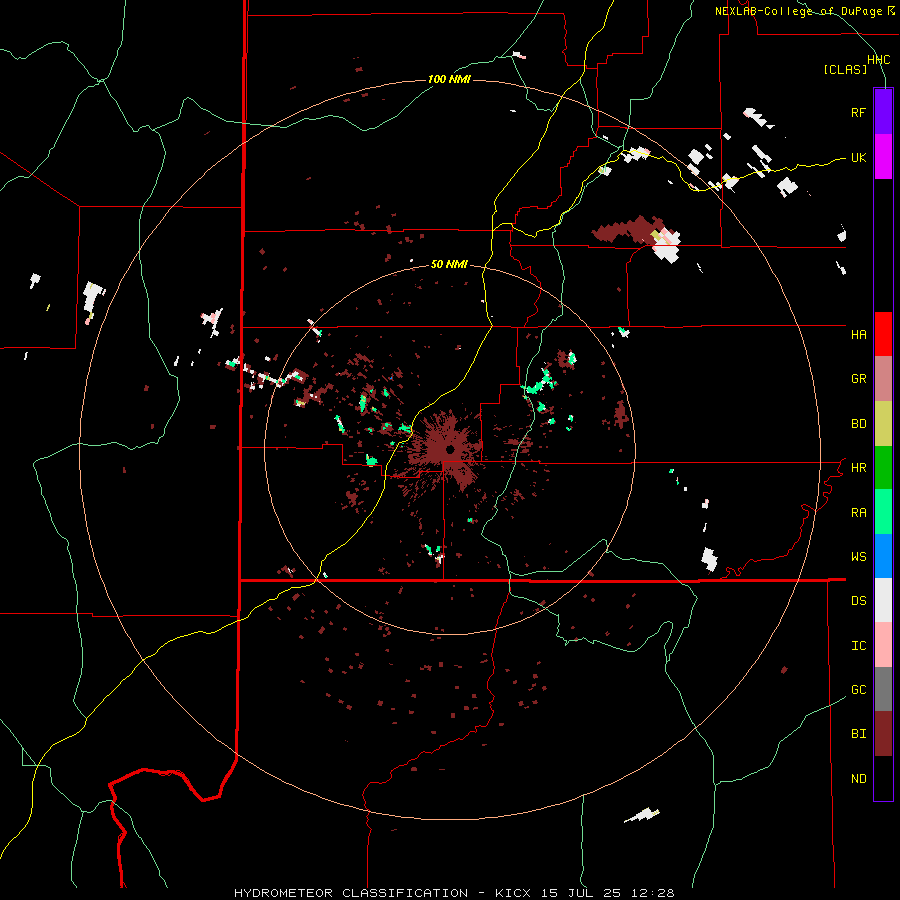Viewport: 900px width, 900px height.
Task: Click the RA legend label
Action: pyautogui.click(x=858, y=513)
